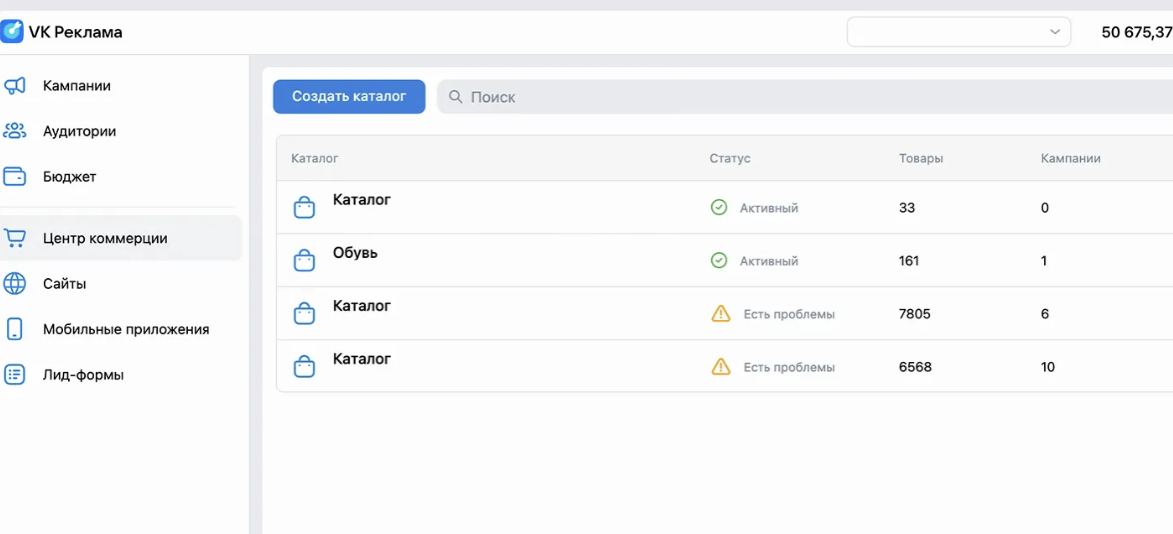
Task: Click the dropdown chevron arrow in header
Action: (1055, 32)
